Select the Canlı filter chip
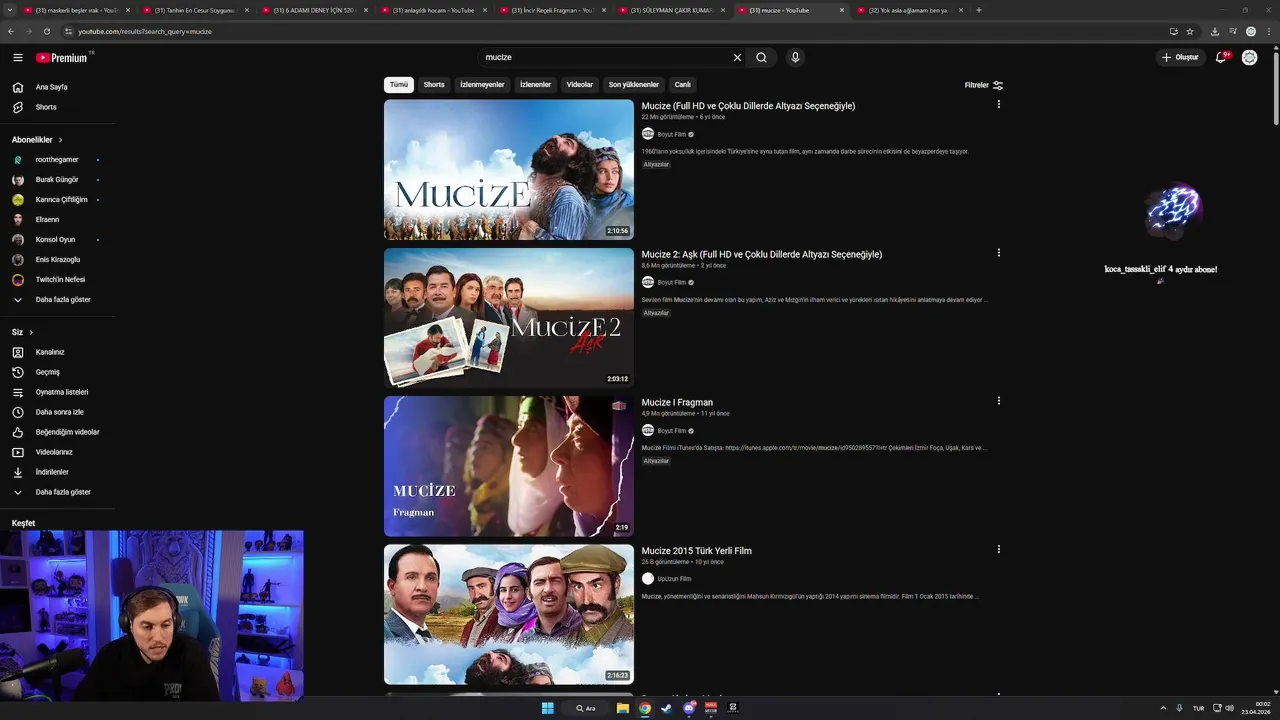The width and height of the screenshot is (1280, 720). (683, 85)
